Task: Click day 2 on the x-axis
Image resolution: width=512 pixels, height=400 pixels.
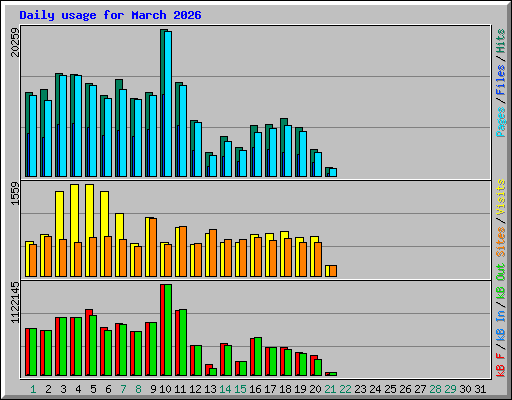Action: tap(48, 389)
